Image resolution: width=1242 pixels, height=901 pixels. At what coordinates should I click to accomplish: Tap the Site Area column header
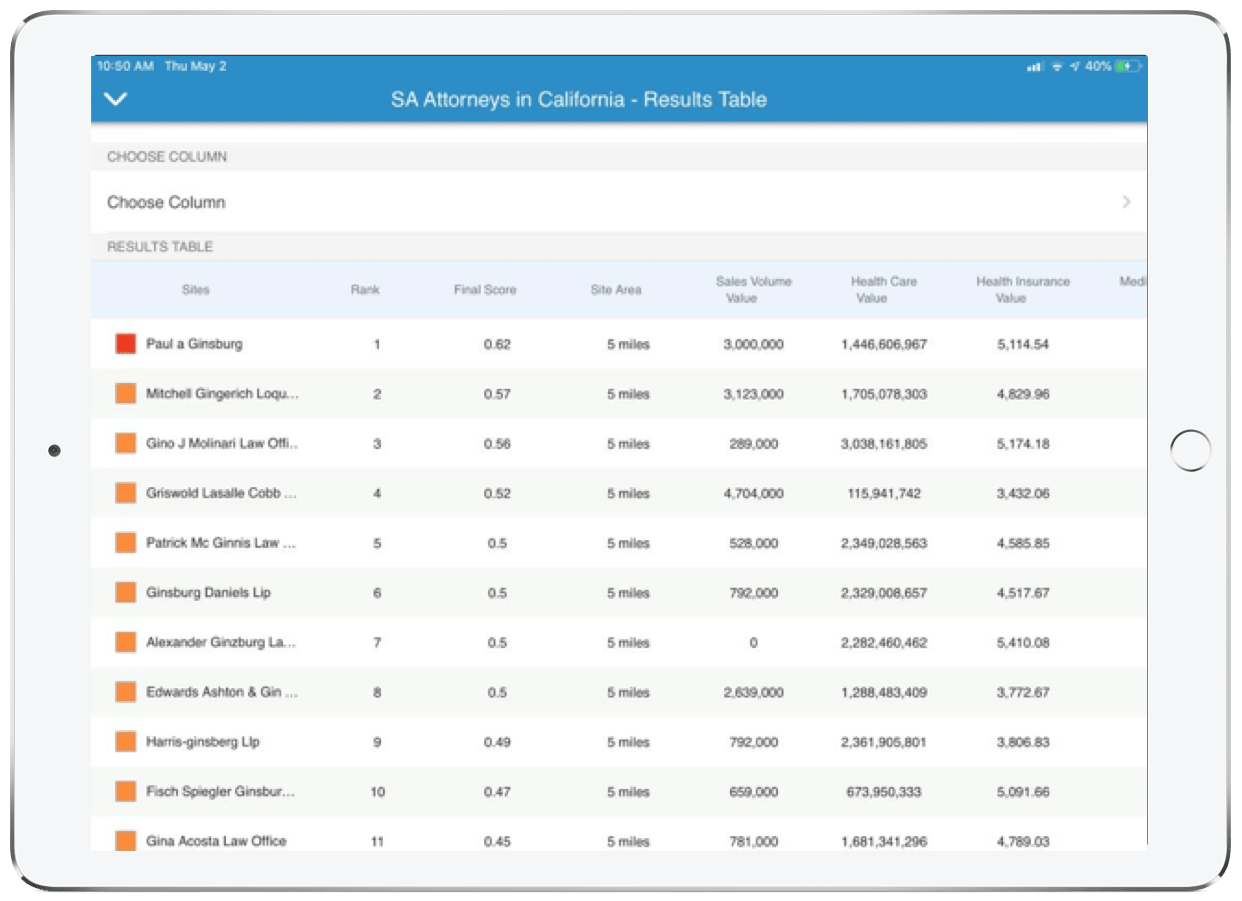616,290
